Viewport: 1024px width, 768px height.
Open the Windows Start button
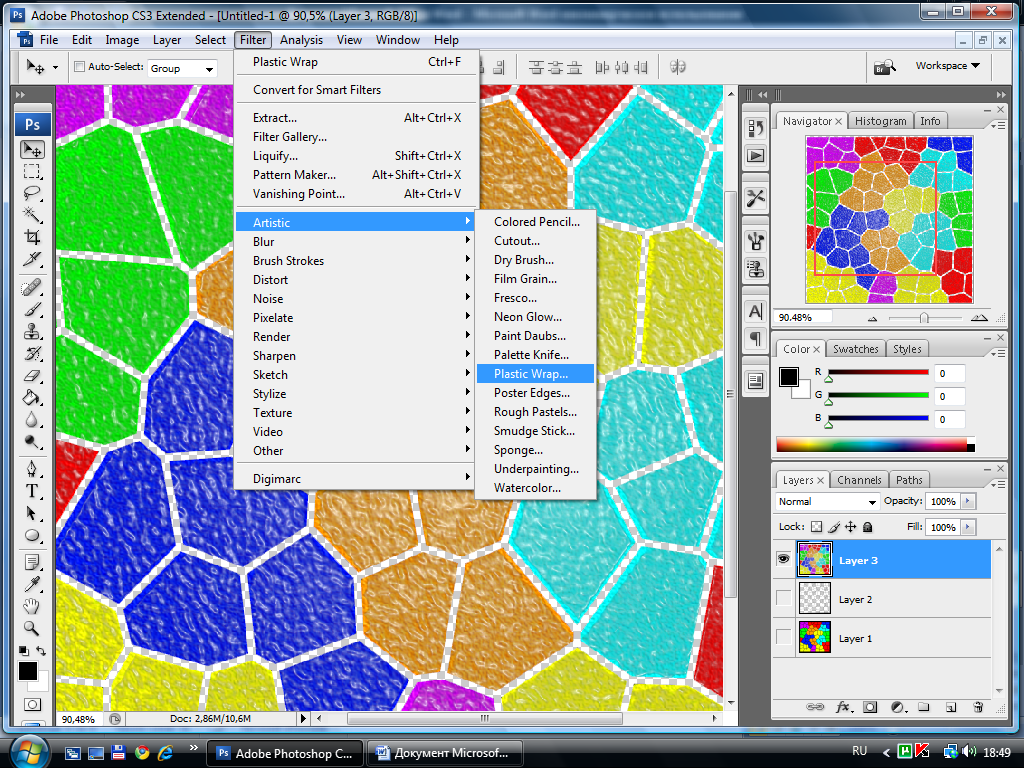(28, 752)
